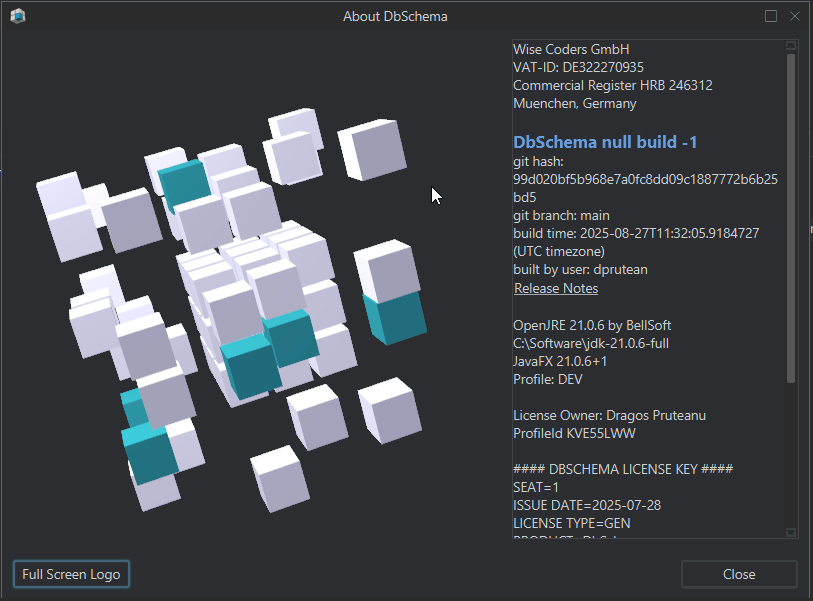Click the 'ProfileId KVE55LWW' line
813x601 pixels.
pyautogui.click(x=574, y=434)
